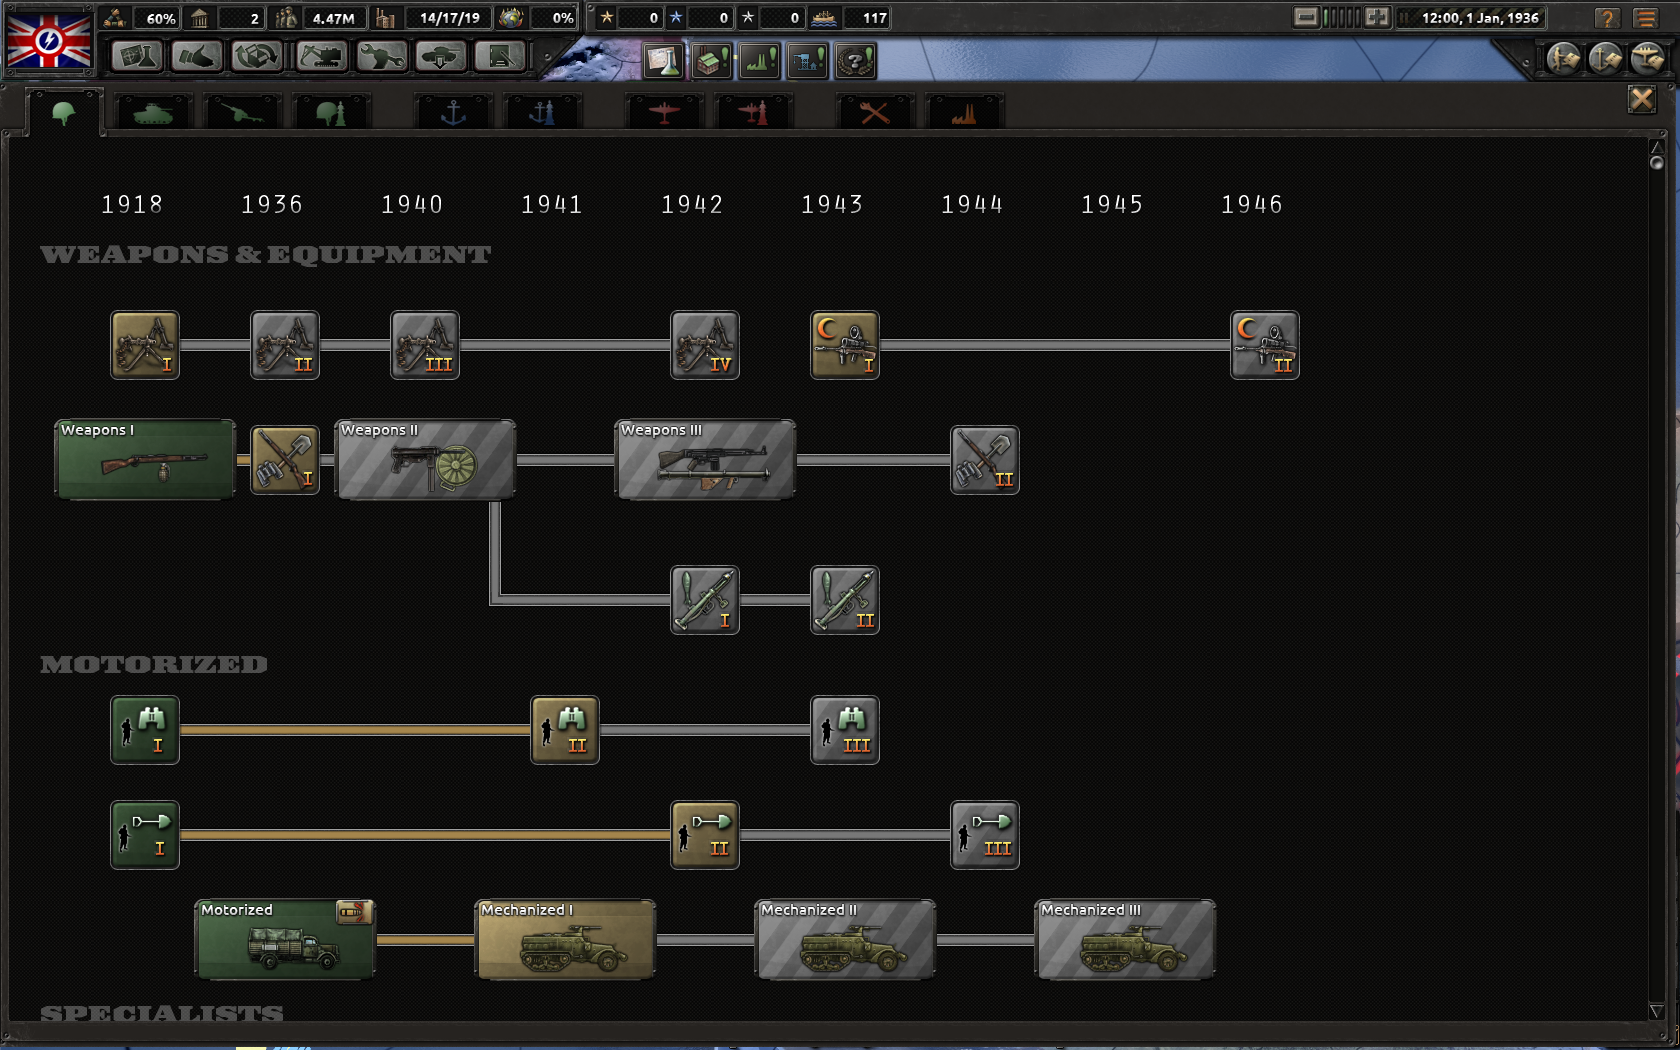
Task: Click the game speed indicator bars
Action: point(1342,17)
